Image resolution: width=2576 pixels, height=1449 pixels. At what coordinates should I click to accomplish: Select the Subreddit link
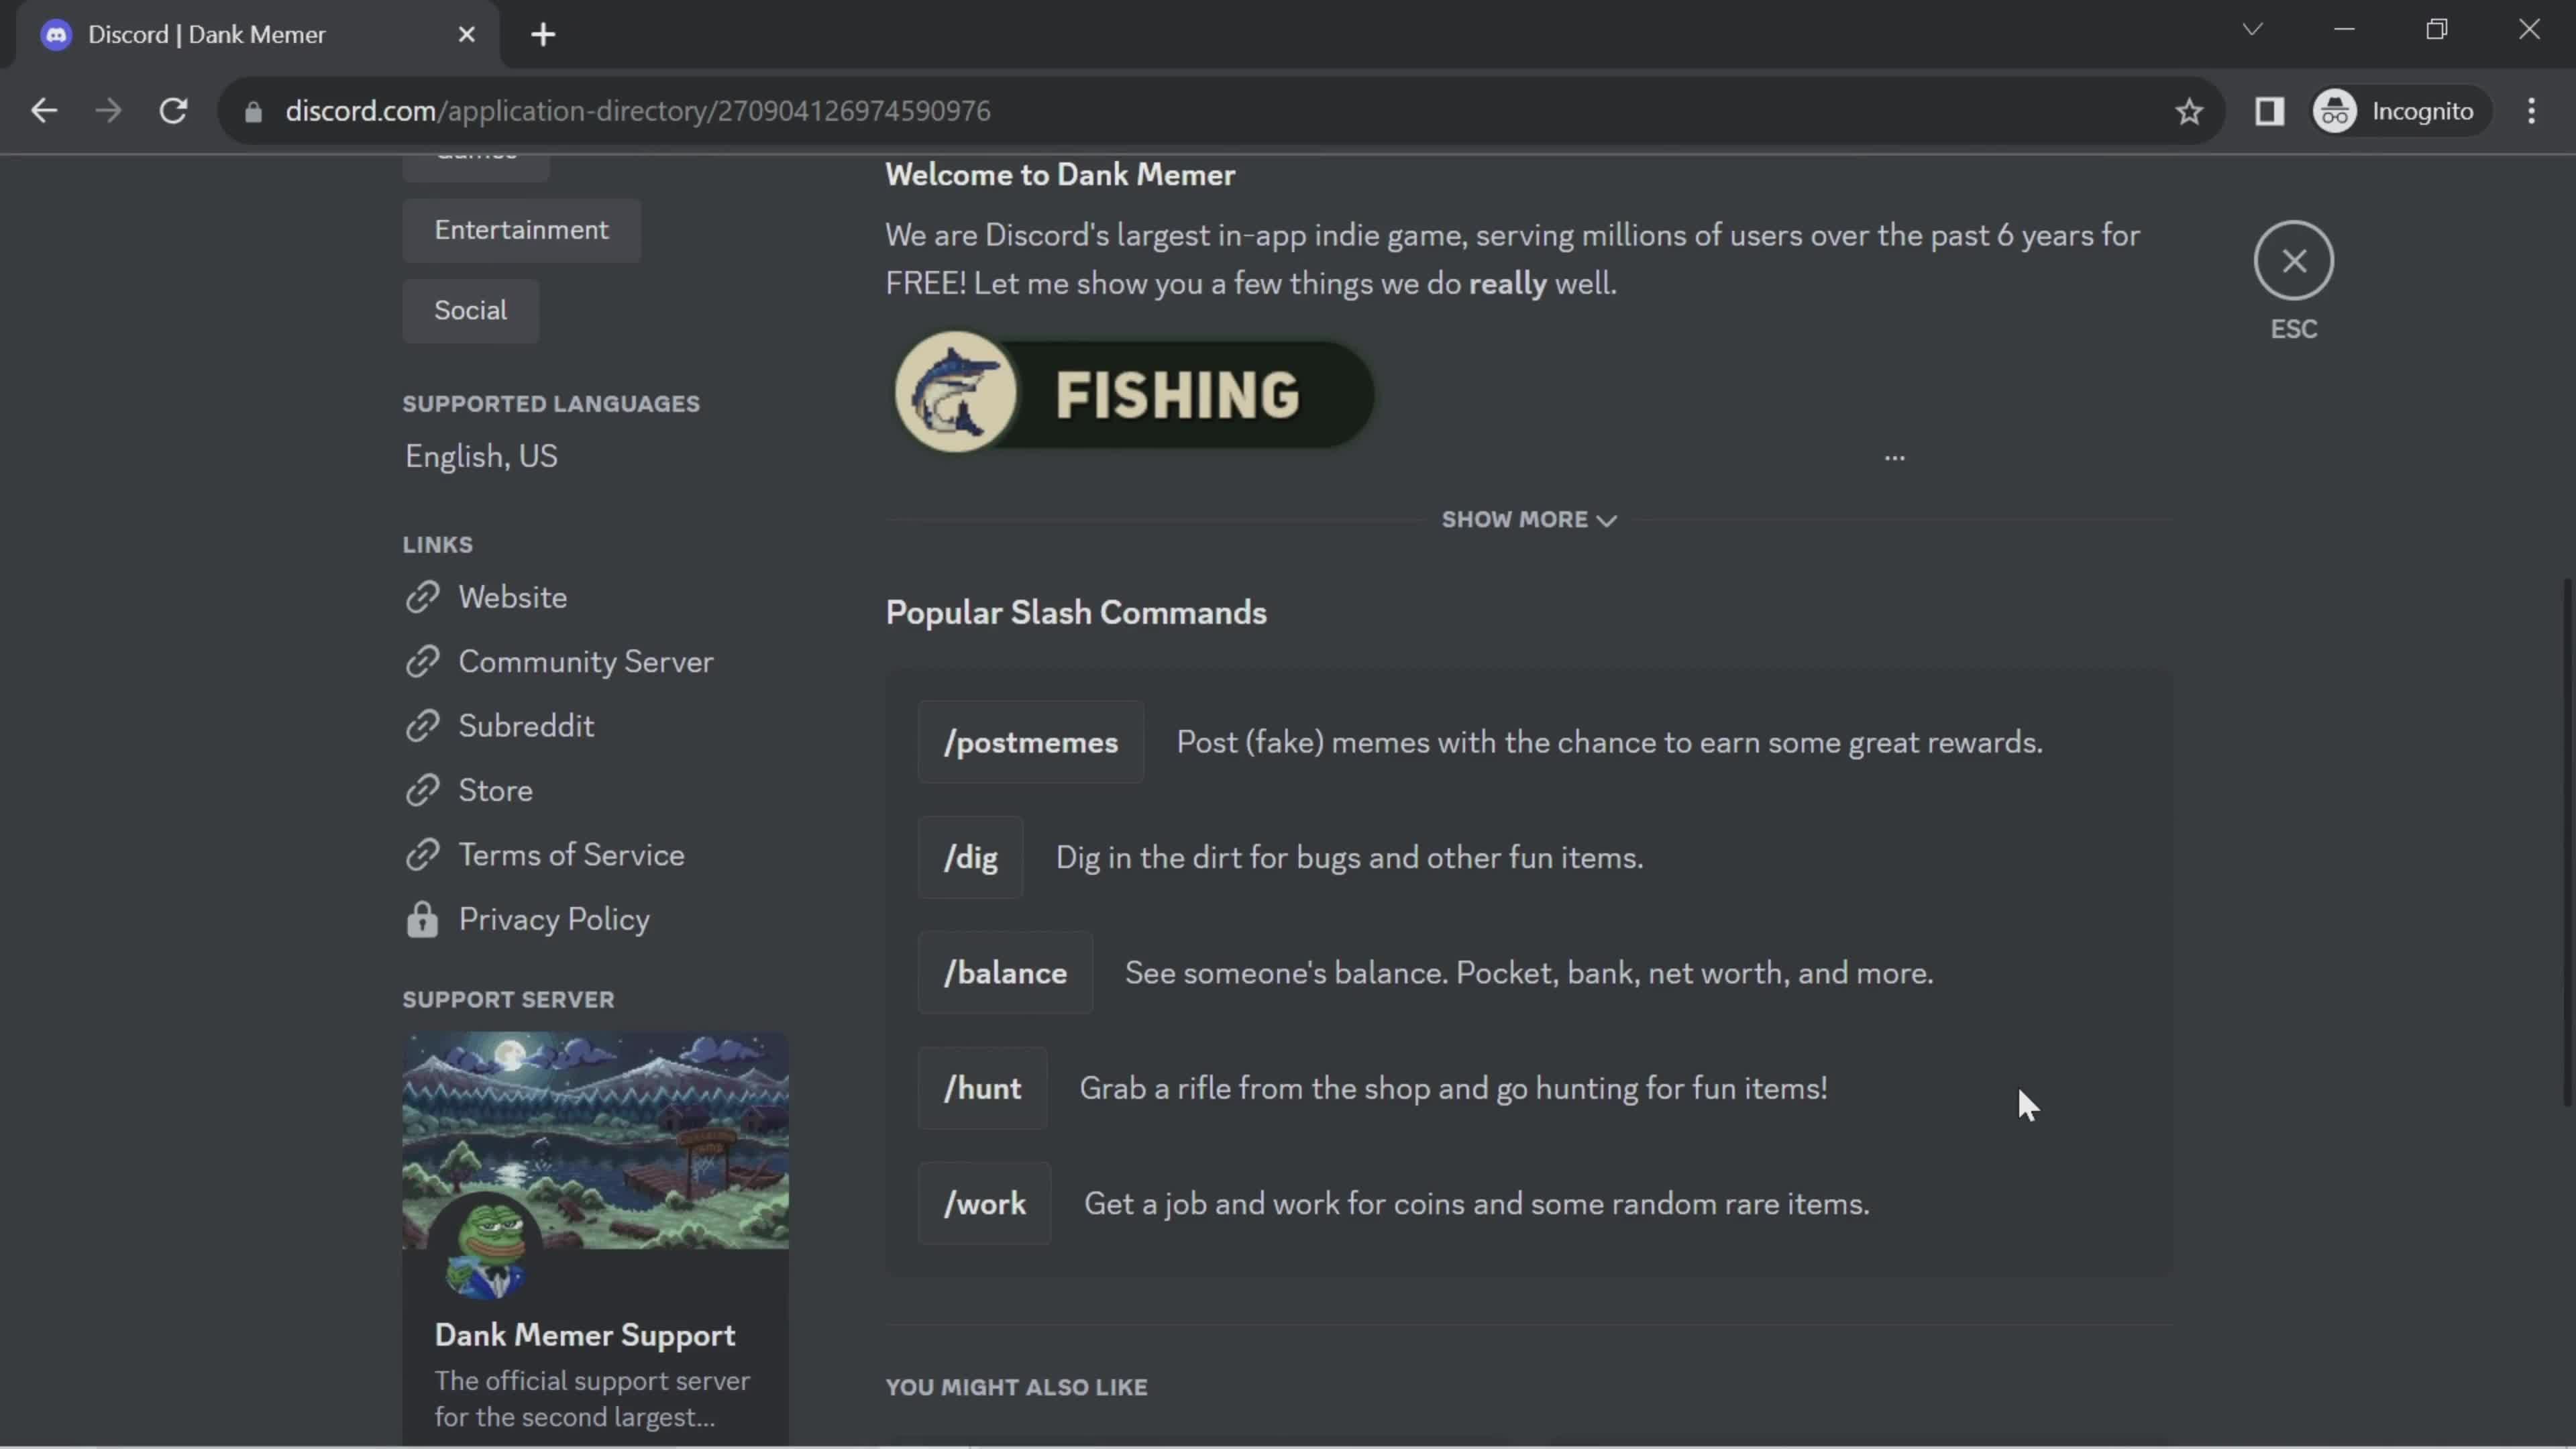[x=525, y=725]
